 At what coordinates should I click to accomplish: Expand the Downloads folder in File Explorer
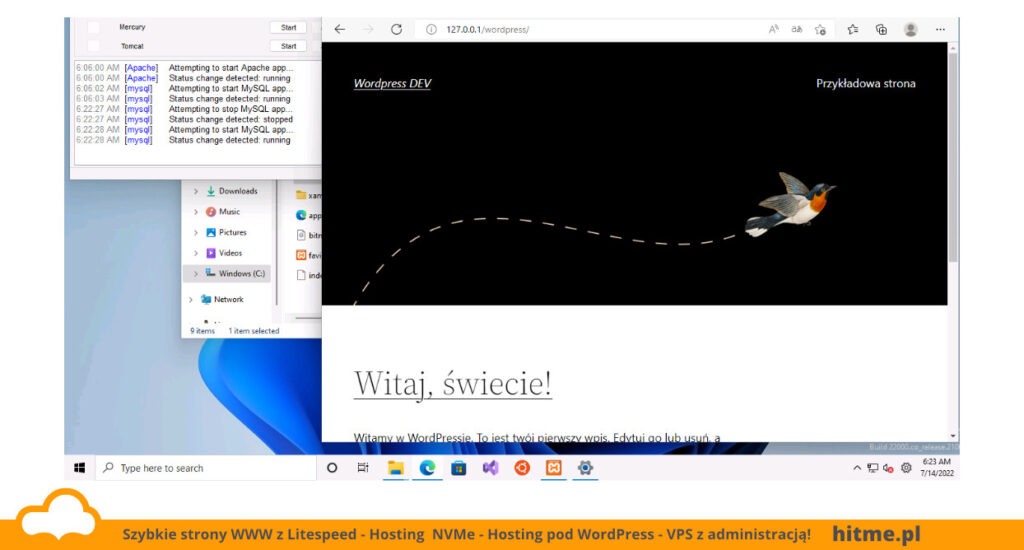(x=195, y=191)
